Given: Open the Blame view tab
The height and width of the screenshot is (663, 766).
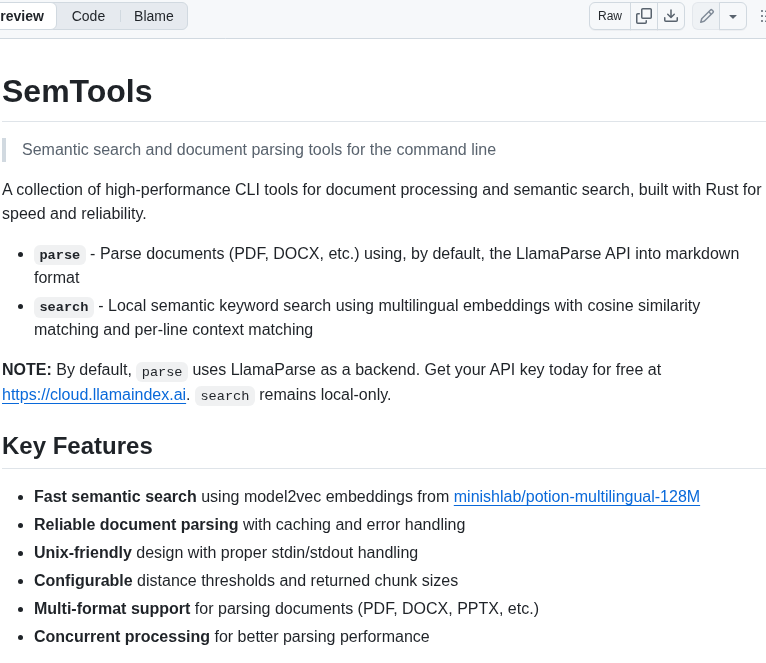Looking at the screenshot, I should 153,16.
